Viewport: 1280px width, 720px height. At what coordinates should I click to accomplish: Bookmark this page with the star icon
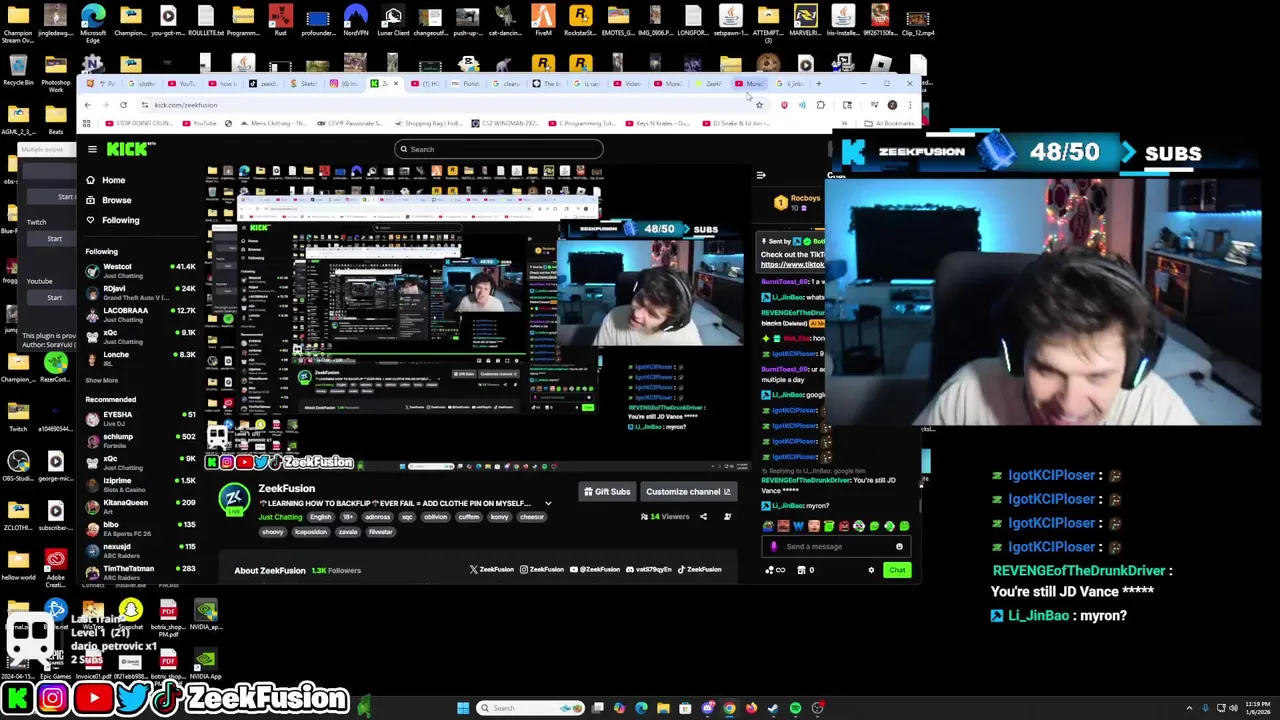[759, 105]
